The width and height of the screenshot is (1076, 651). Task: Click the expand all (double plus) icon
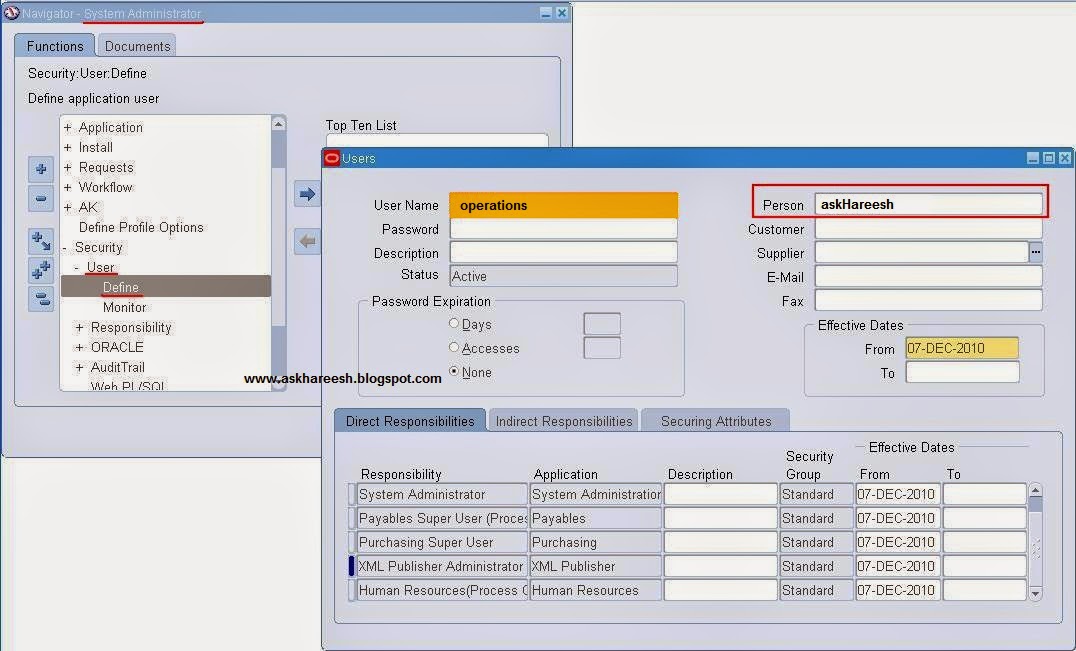(41, 270)
